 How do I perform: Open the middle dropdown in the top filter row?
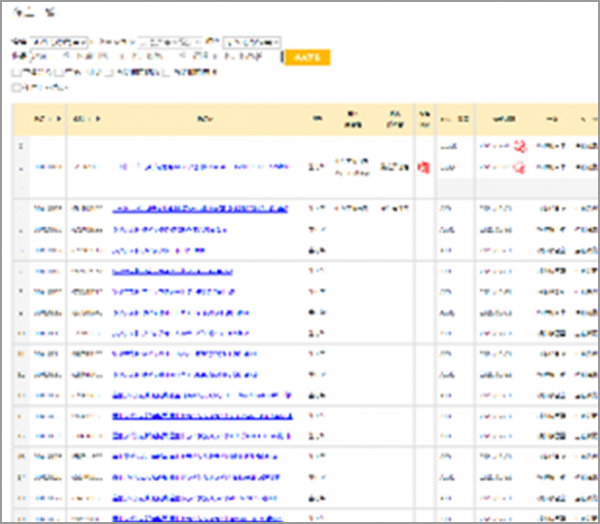pyautogui.click(x=170, y=42)
